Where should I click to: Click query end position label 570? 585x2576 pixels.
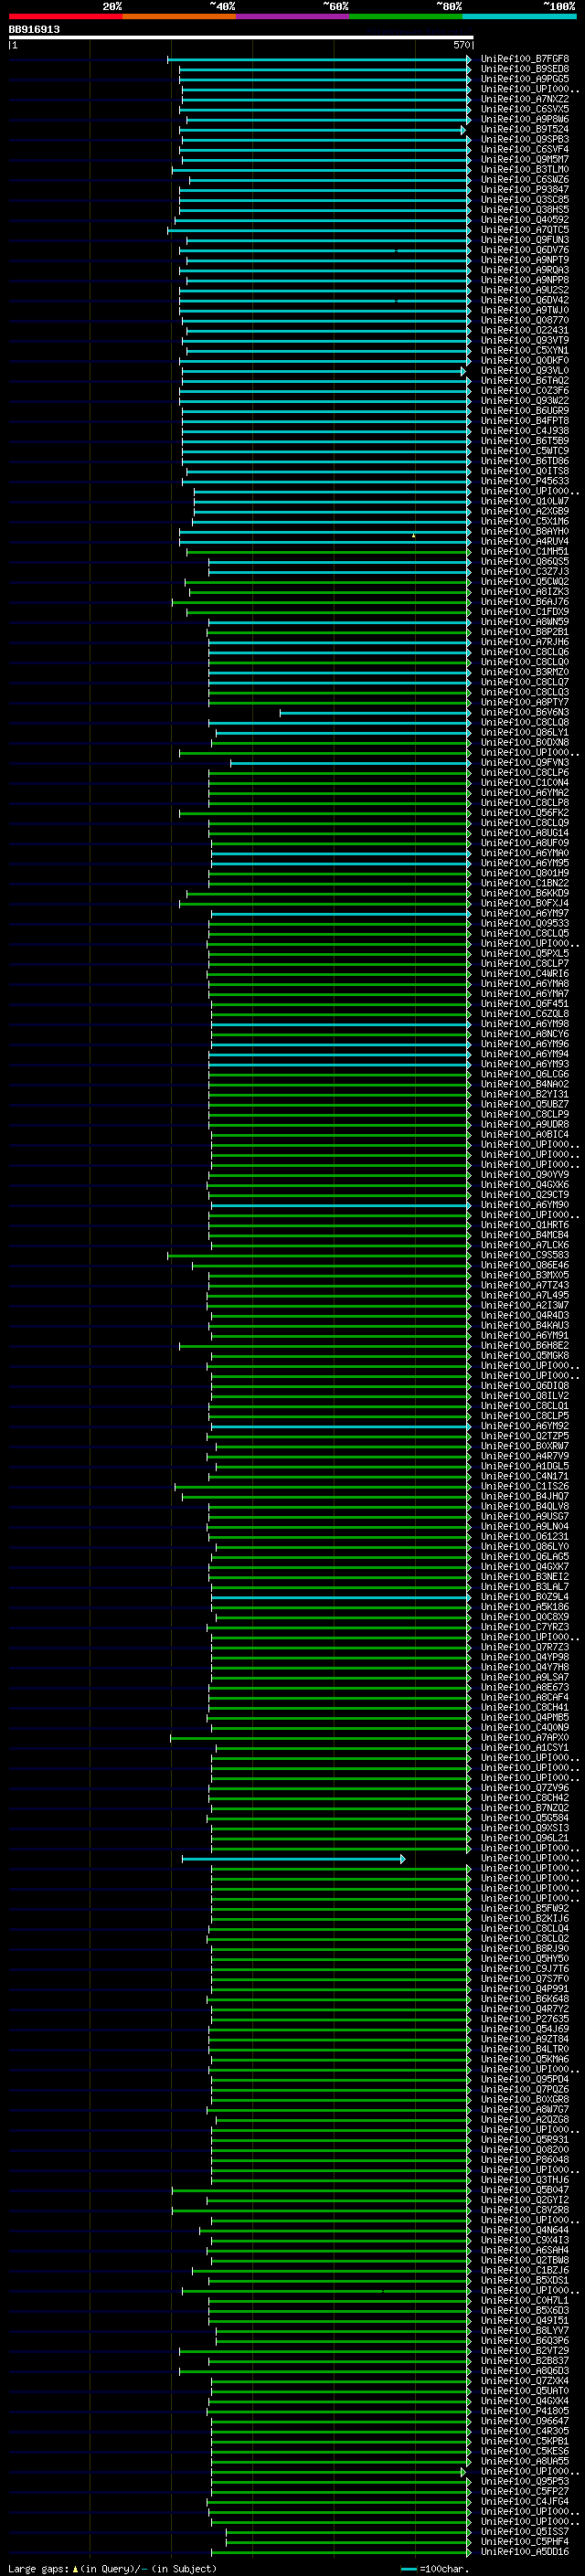point(461,45)
